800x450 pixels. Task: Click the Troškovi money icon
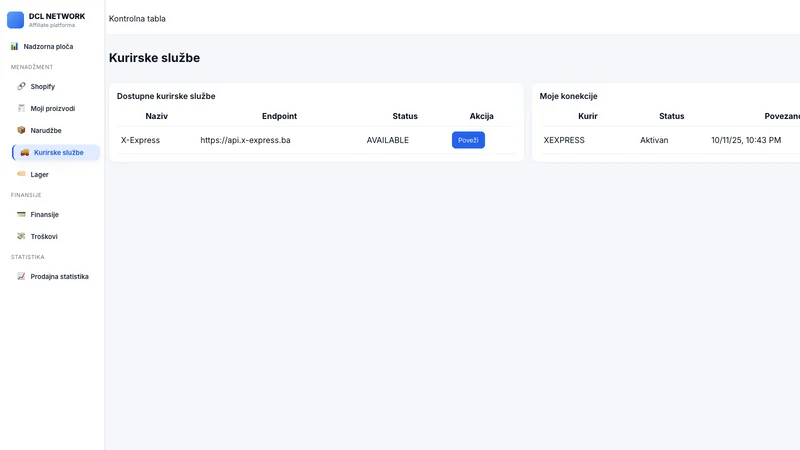point(21,236)
